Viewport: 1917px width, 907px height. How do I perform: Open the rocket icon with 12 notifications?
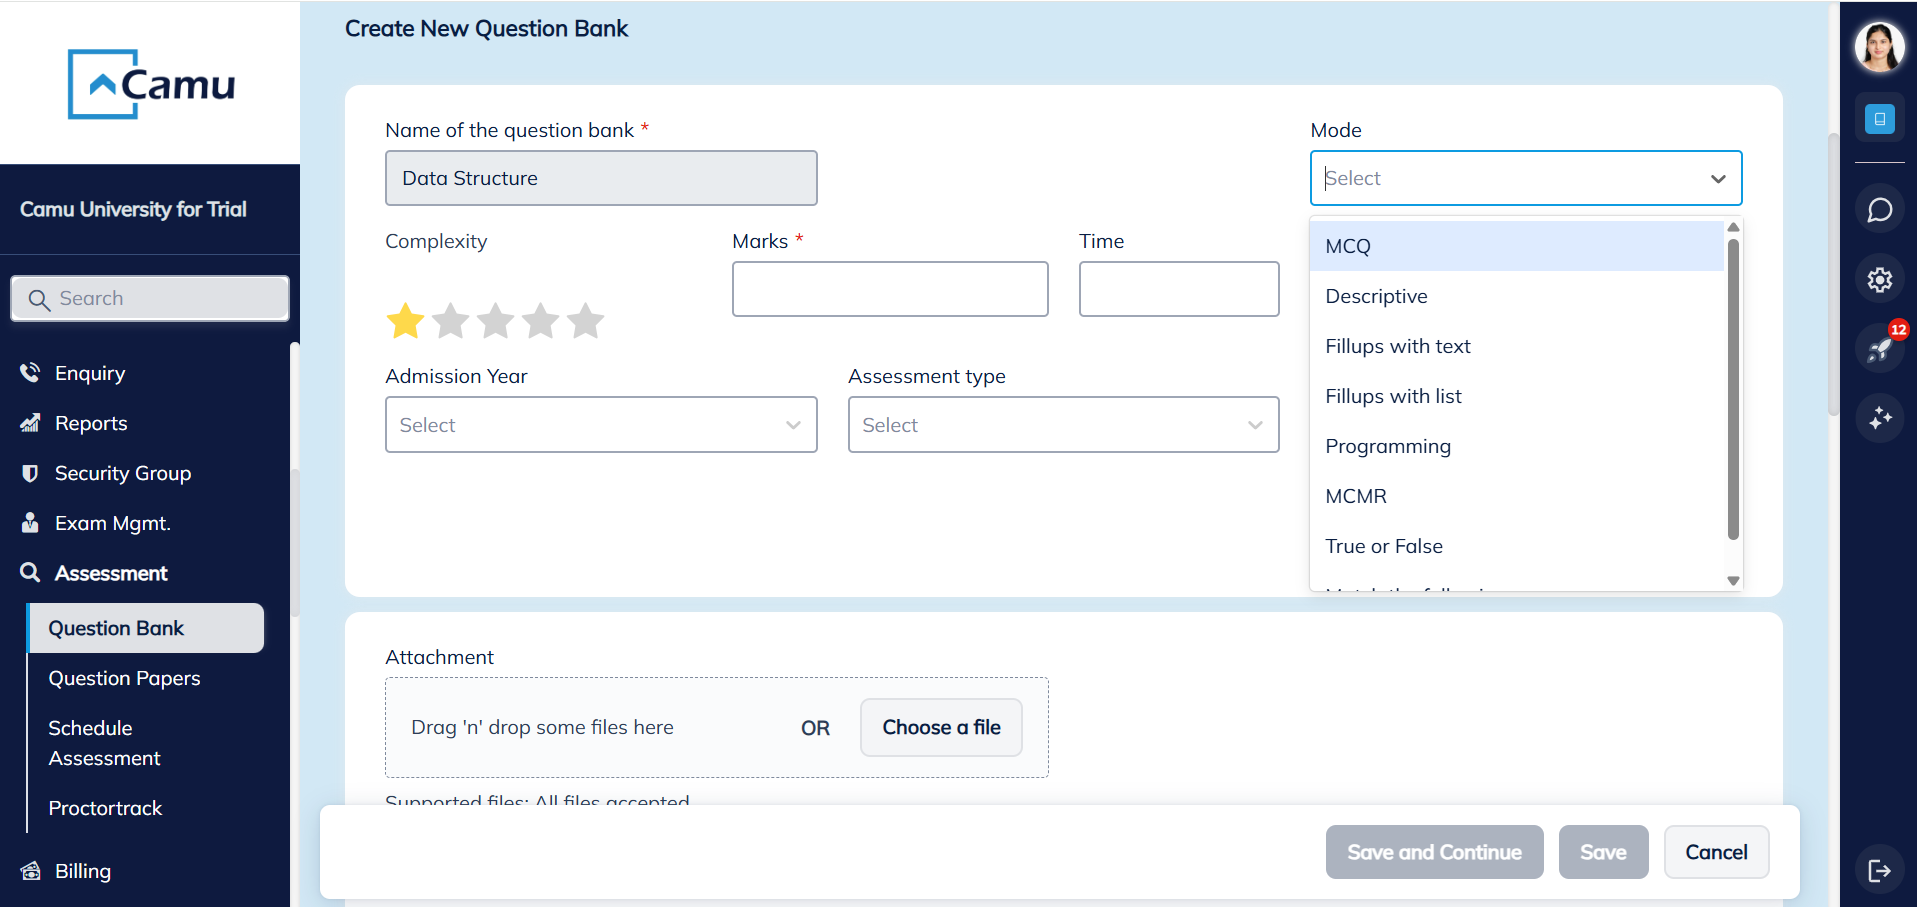click(1879, 348)
